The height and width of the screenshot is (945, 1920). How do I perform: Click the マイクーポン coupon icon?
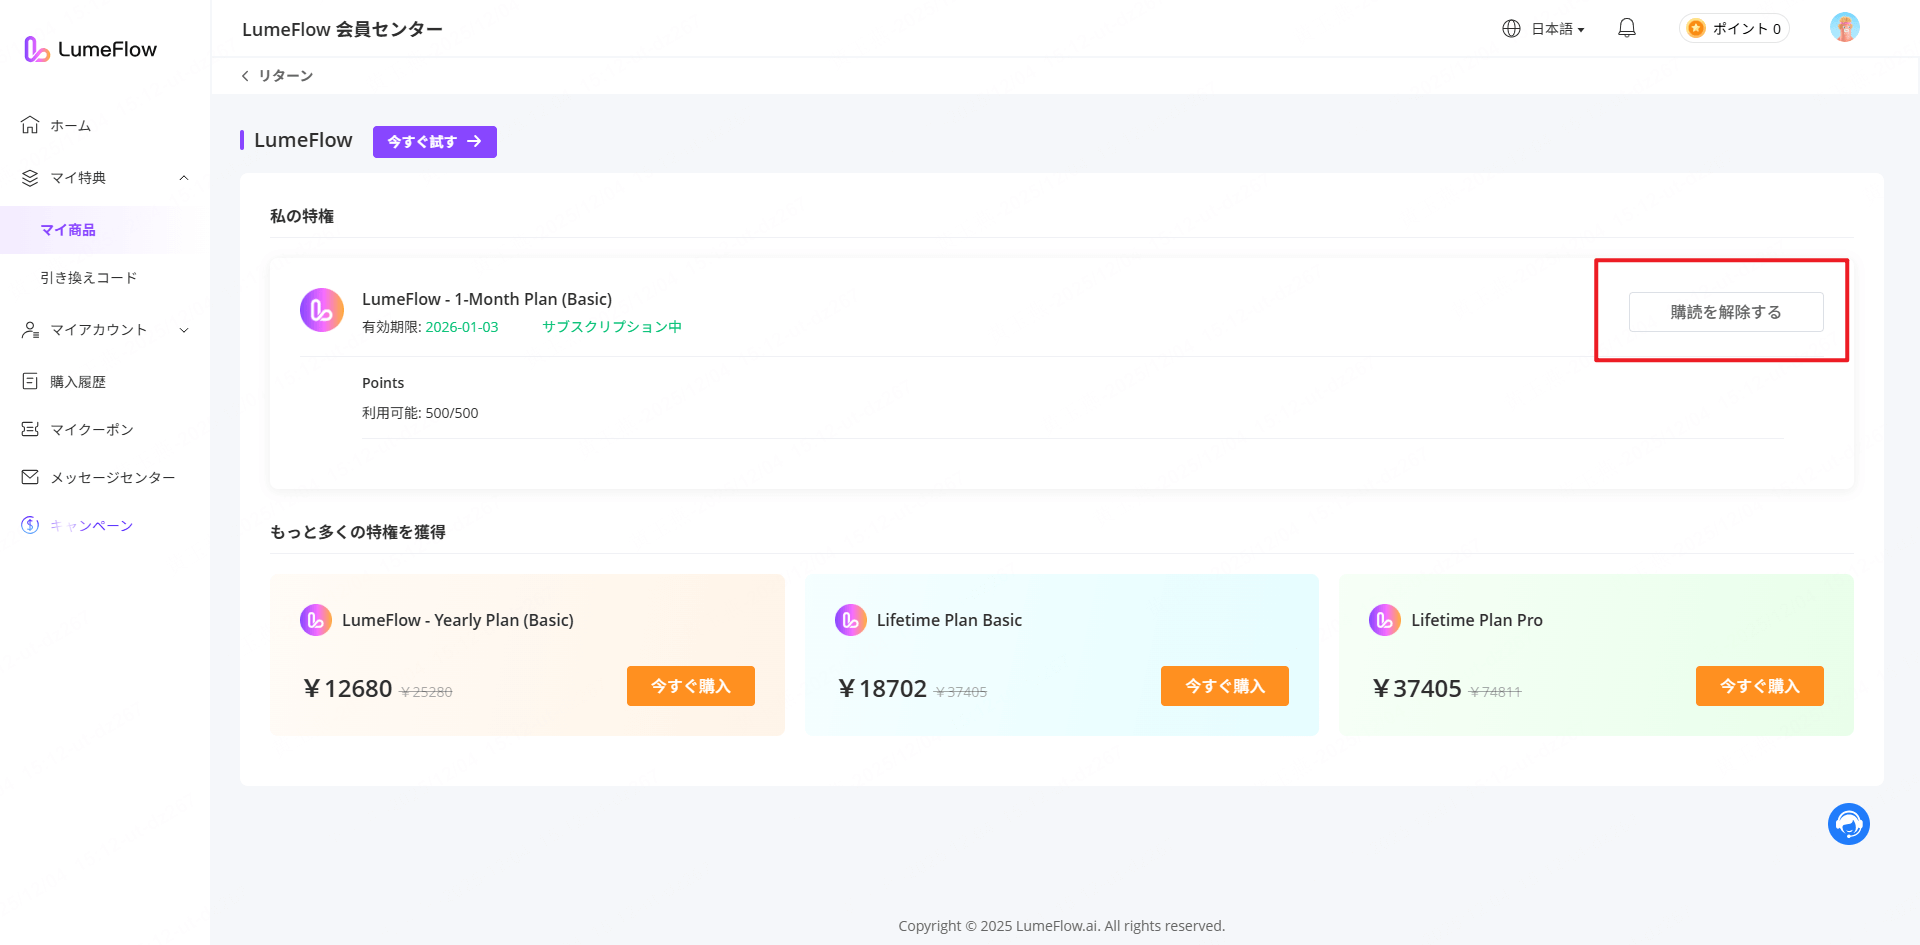29,428
